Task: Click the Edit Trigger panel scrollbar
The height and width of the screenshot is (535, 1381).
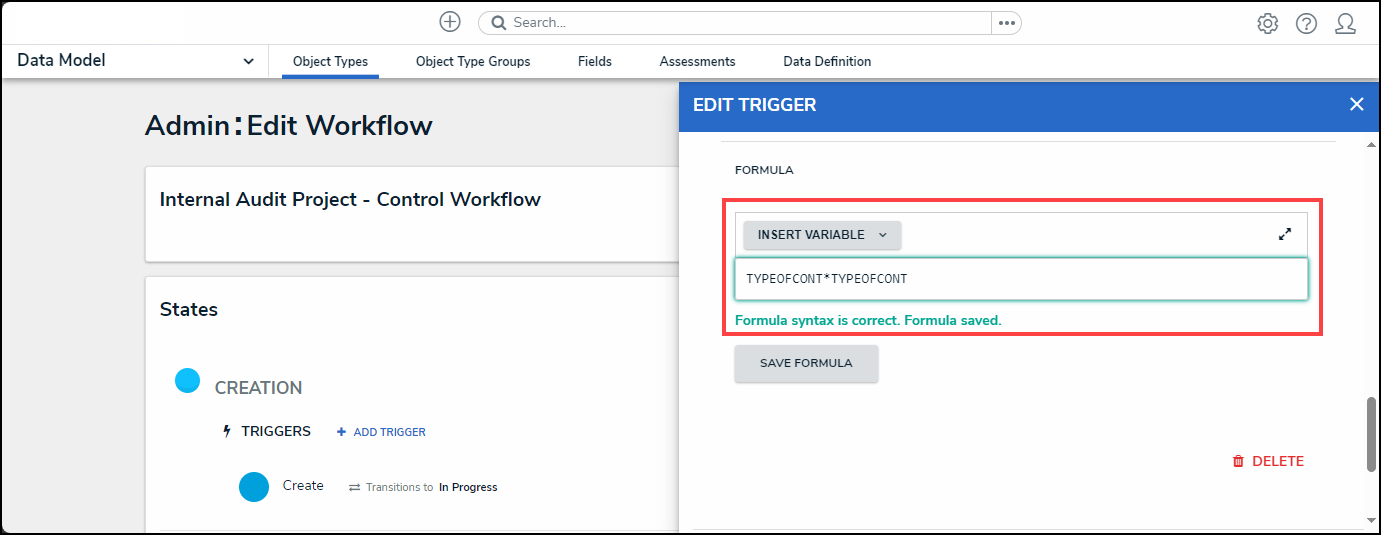Action: pyautogui.click(x=1371, y=434)
